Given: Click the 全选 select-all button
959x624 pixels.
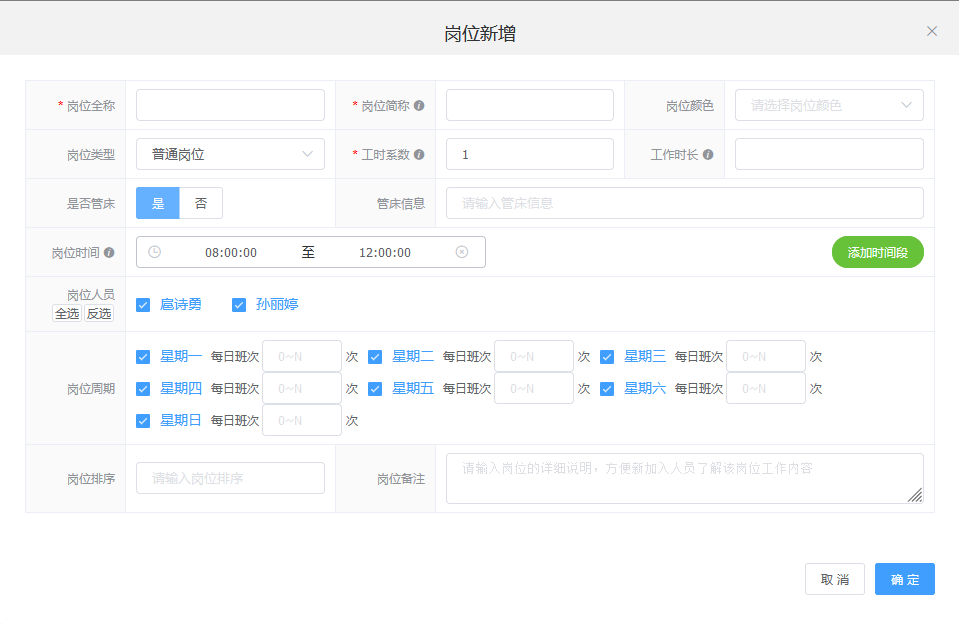Looking at the screenshot, I should [x=67, y=313].
